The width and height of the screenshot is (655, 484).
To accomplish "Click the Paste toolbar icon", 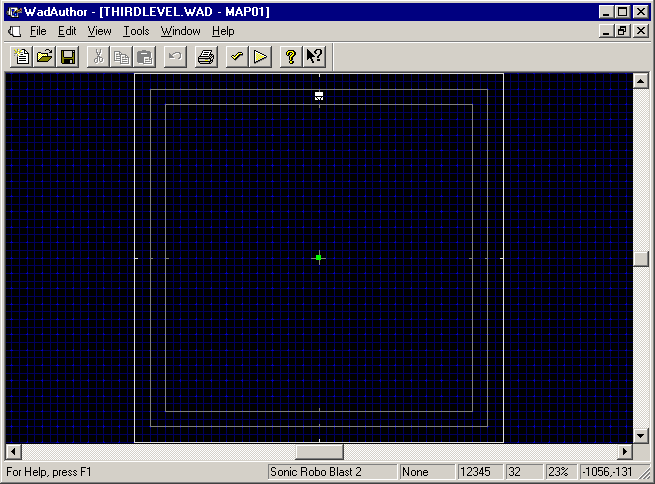I will click(145, 56).
